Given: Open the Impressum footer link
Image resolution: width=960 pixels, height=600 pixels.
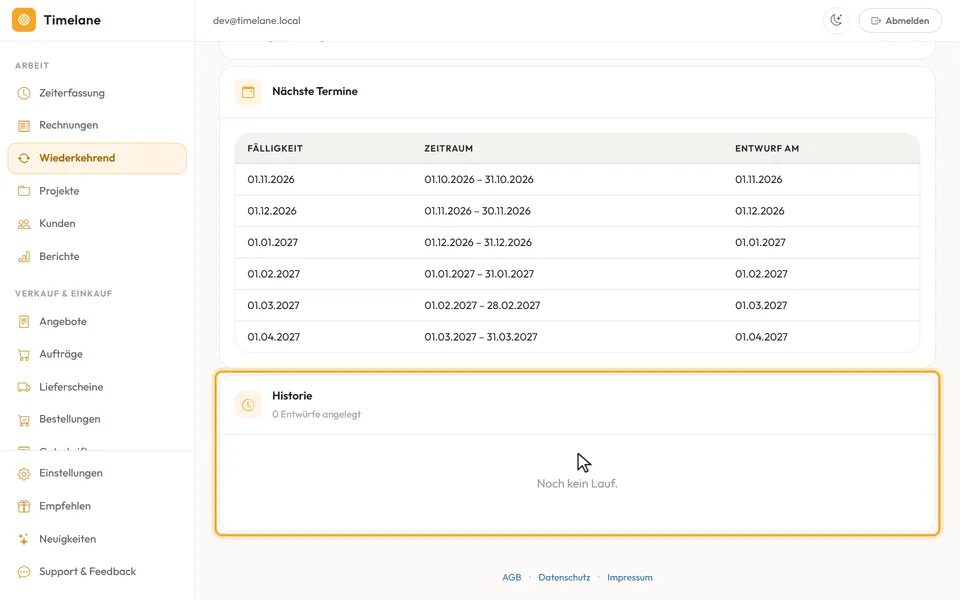Looking at the screenshot, I should point(630,577).
